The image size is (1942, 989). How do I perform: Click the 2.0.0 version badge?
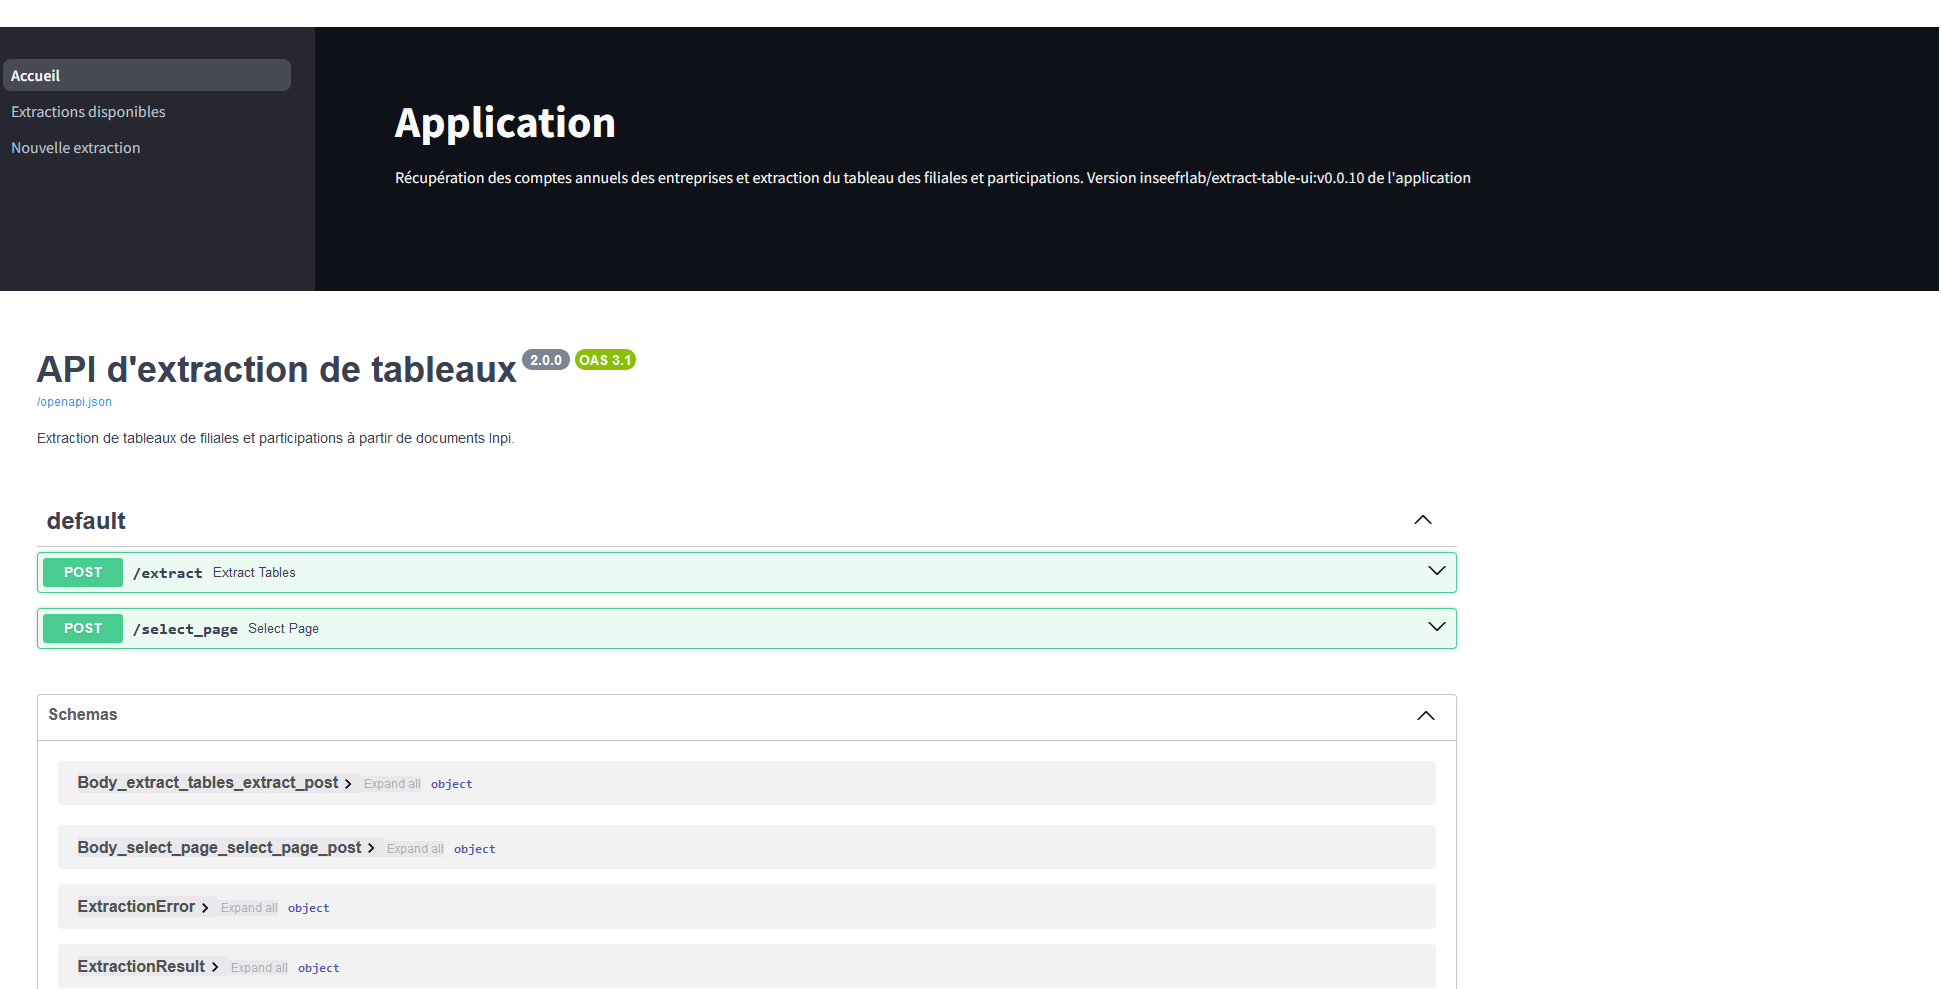click(545, 360)
